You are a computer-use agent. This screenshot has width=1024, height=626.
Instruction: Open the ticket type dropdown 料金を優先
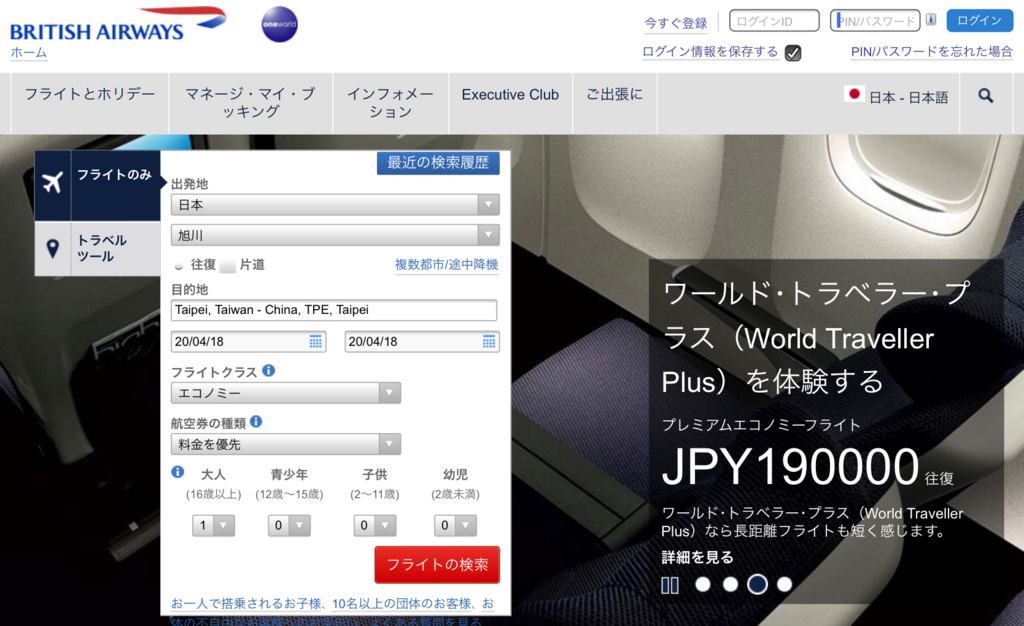(x=285, y=444)
